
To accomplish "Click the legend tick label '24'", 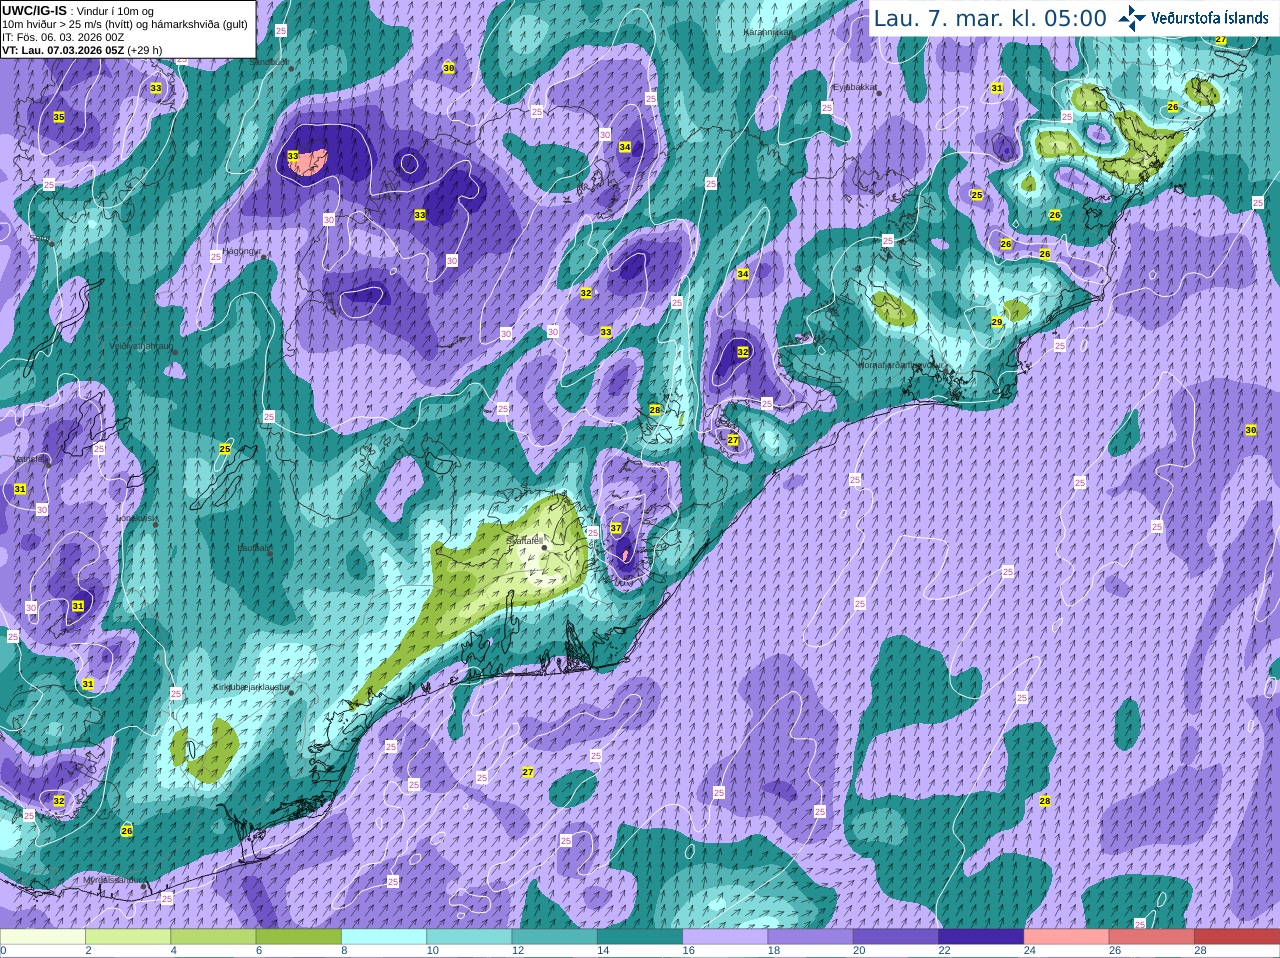I will (x=1029, y=951).
